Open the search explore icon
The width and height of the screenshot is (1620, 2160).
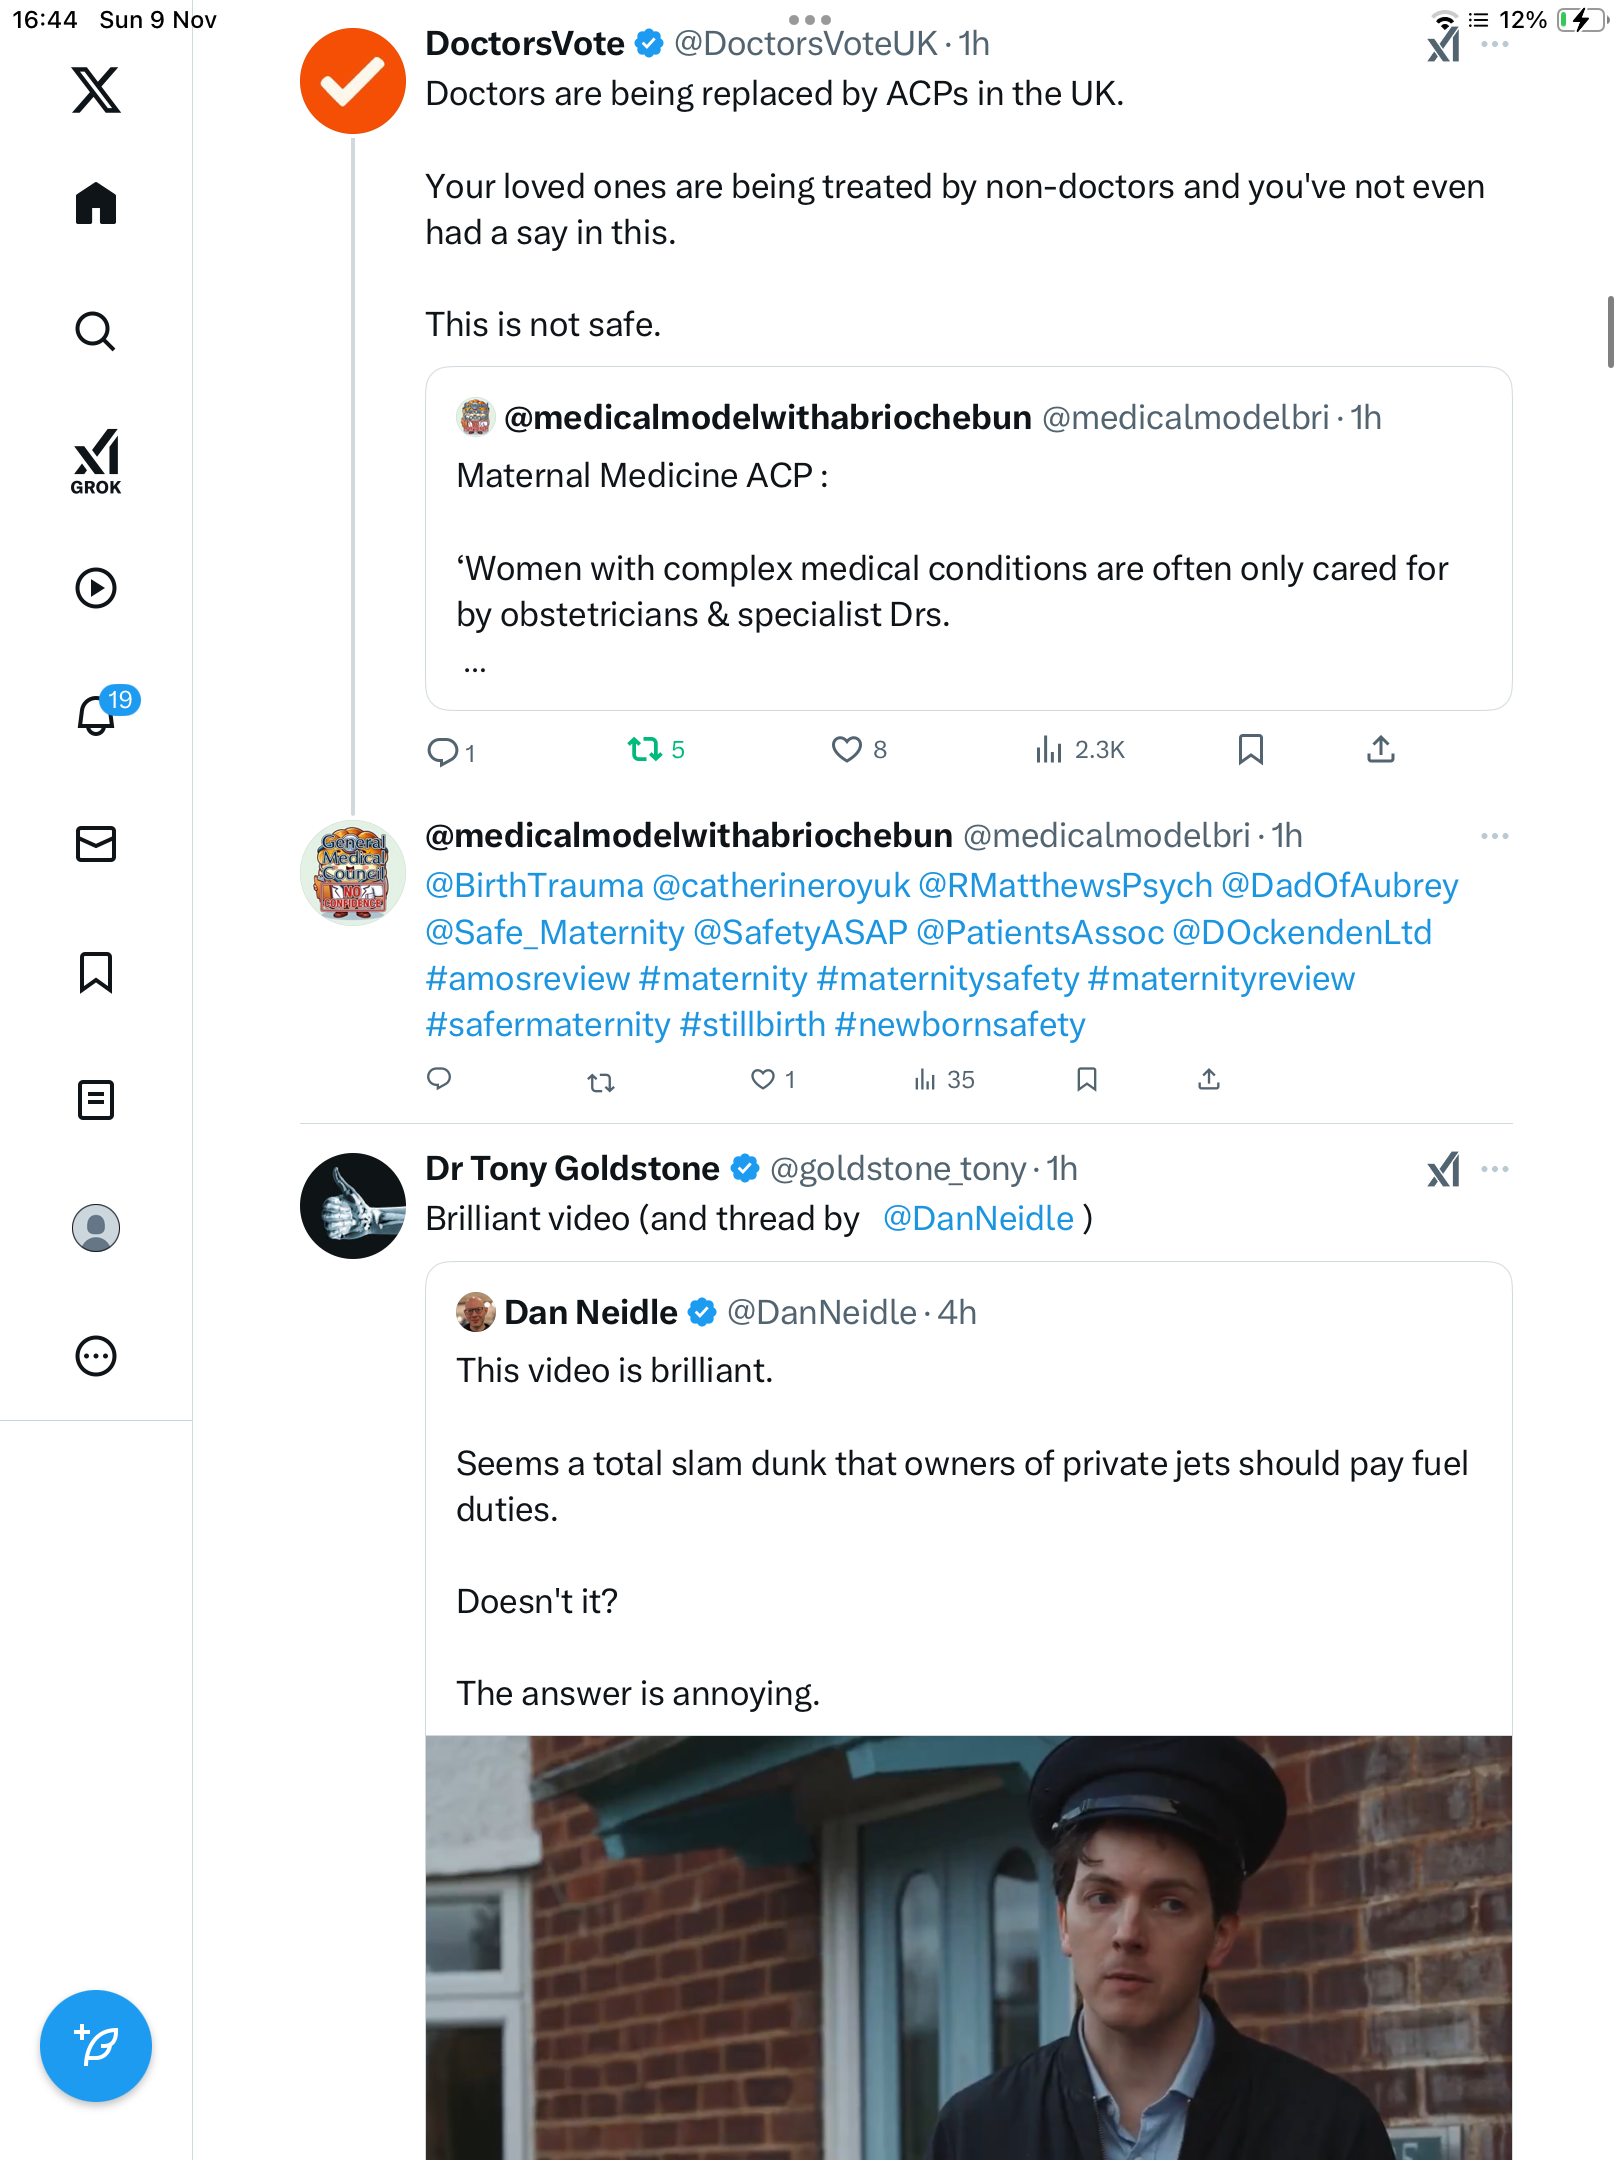pos(96,331)
